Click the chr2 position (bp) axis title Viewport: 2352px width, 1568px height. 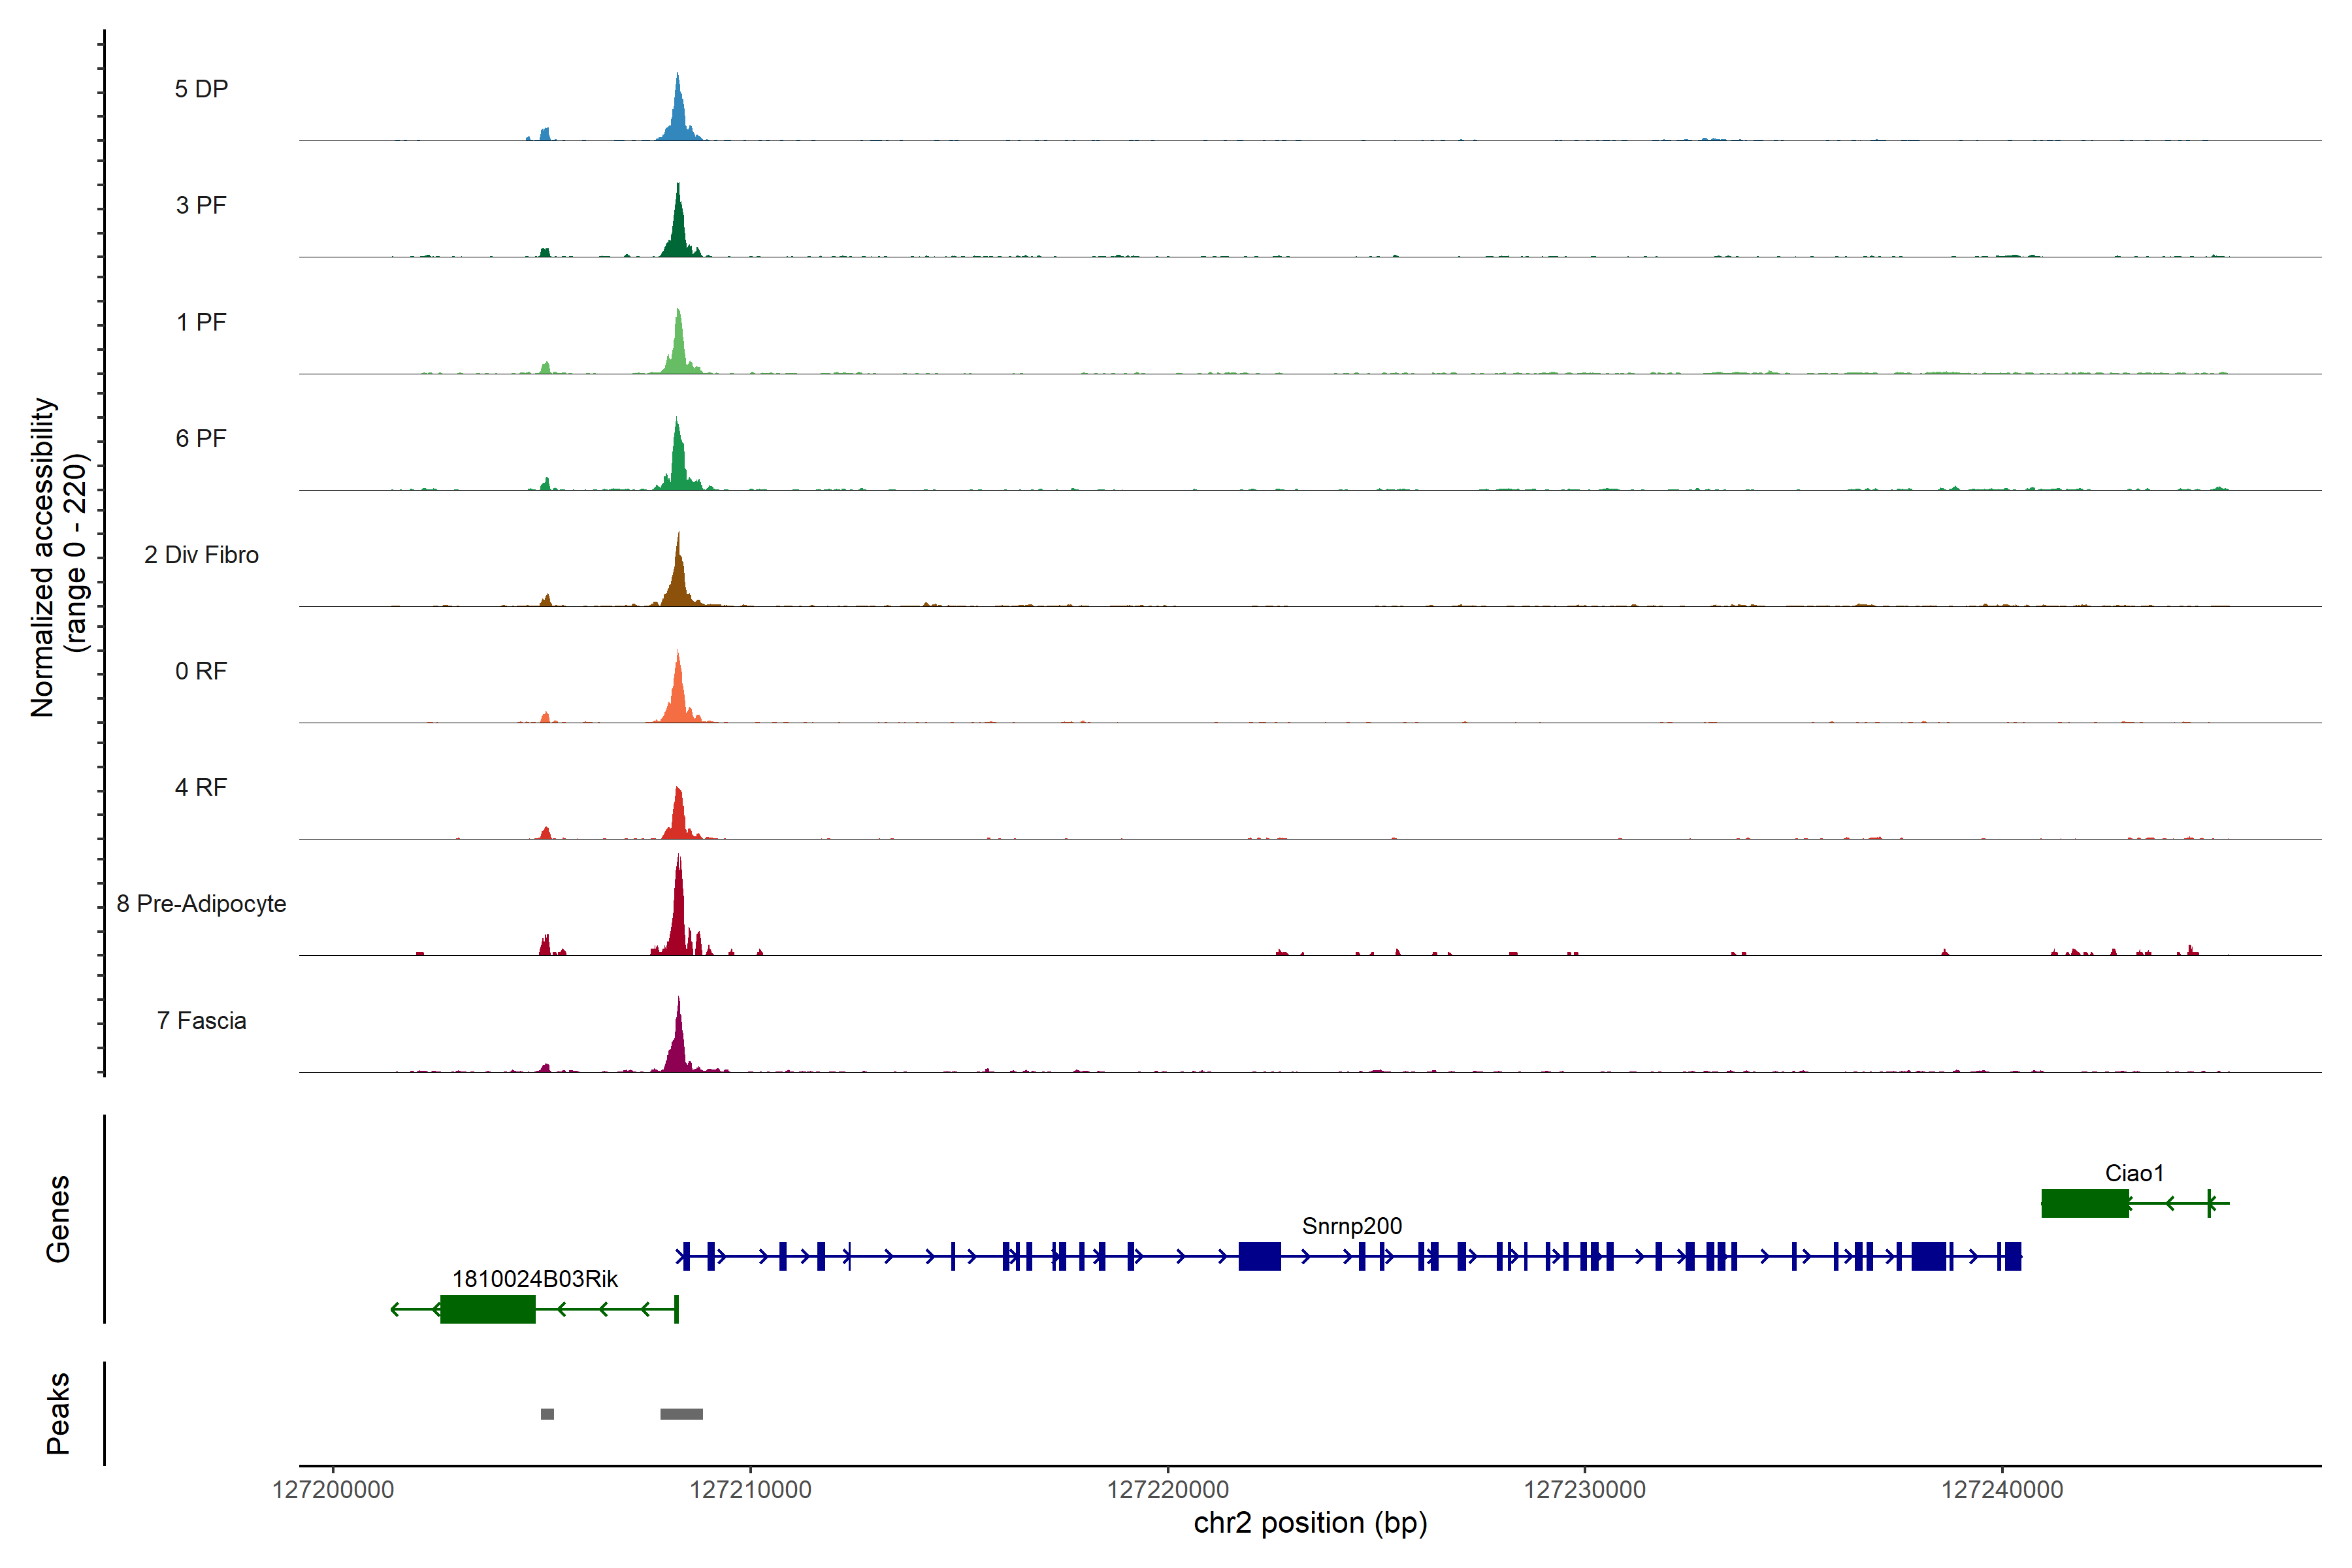[x=1310, y=1523]
